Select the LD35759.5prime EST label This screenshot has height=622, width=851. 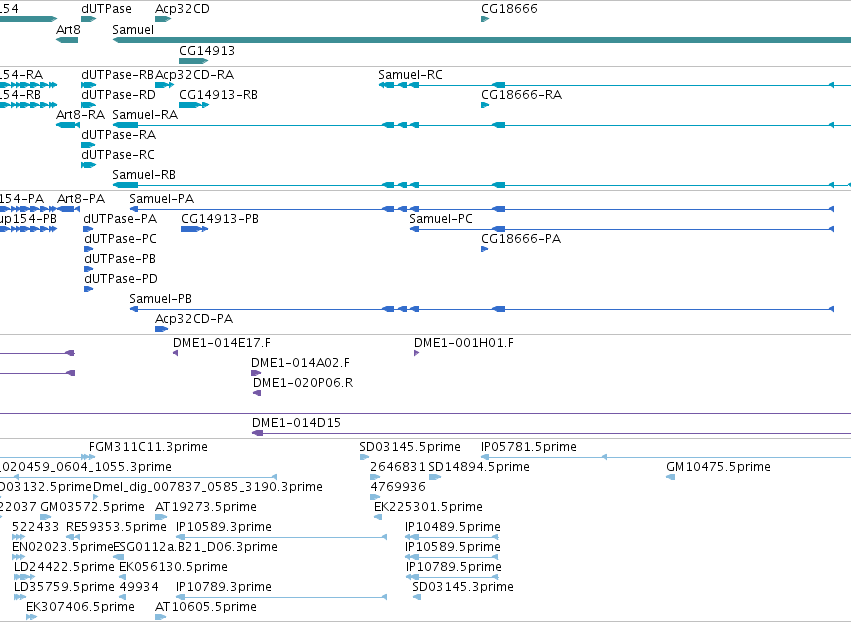click(x=64, y=587)
